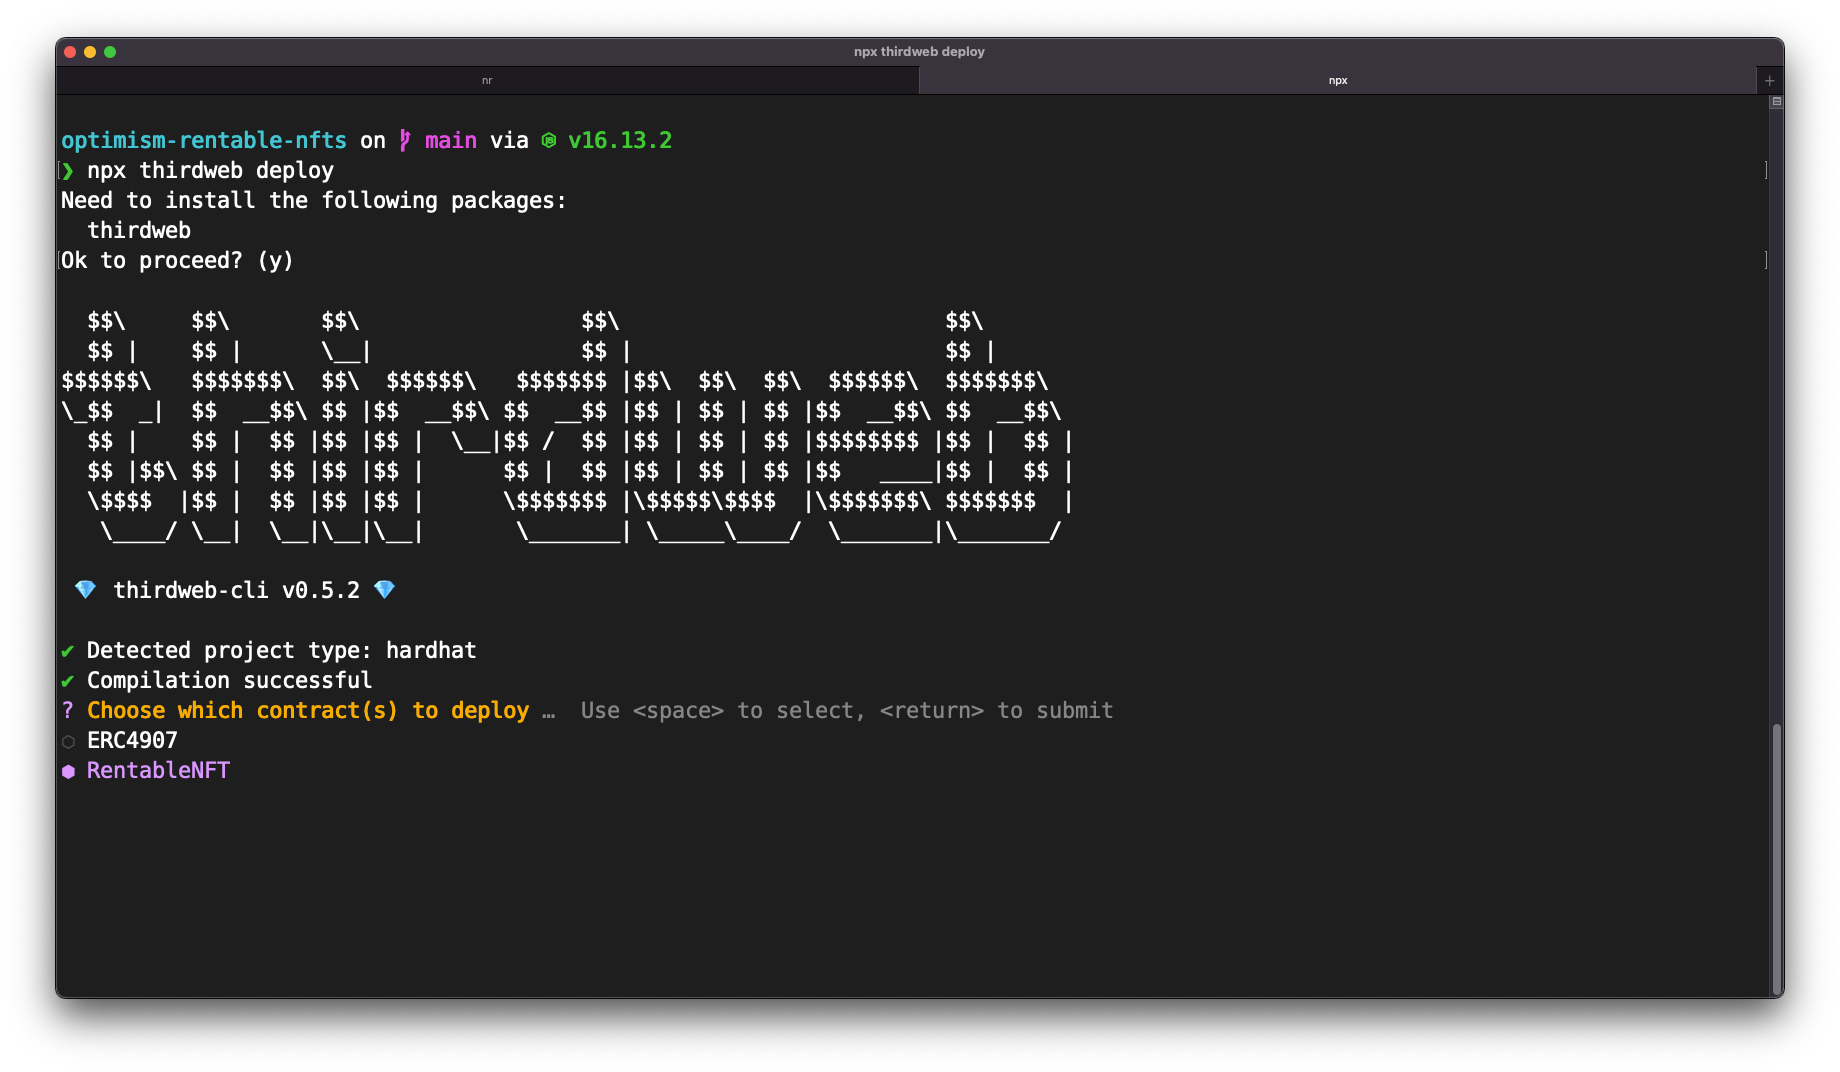
Task: Click the diamond emoji left of thirdweb-cli
Action: tap(85, 590)
